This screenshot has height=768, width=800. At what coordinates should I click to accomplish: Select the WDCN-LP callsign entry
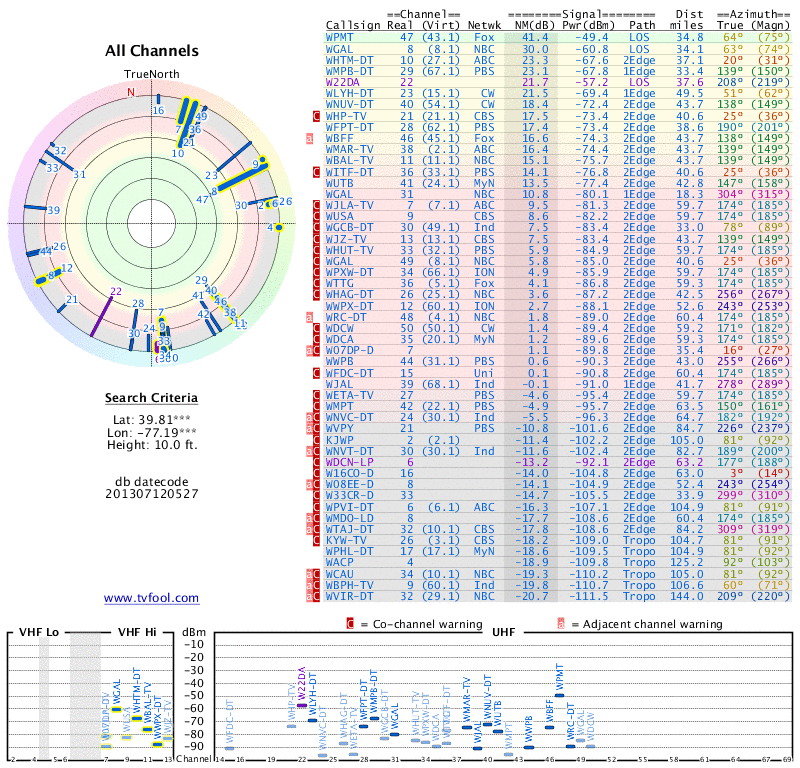(x=348, y=461)
